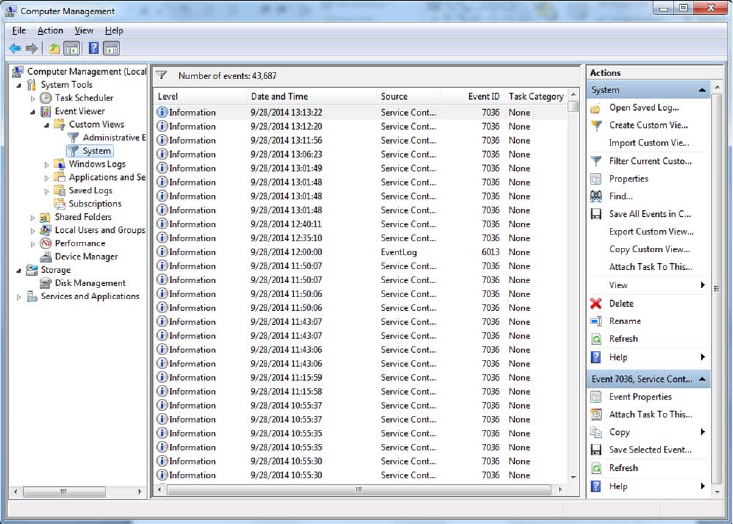Image resolution: width=733 pixels, height=524 pixels.
Task: Collapse the Event Viewer tree node
Action: [x=33, y=112]
